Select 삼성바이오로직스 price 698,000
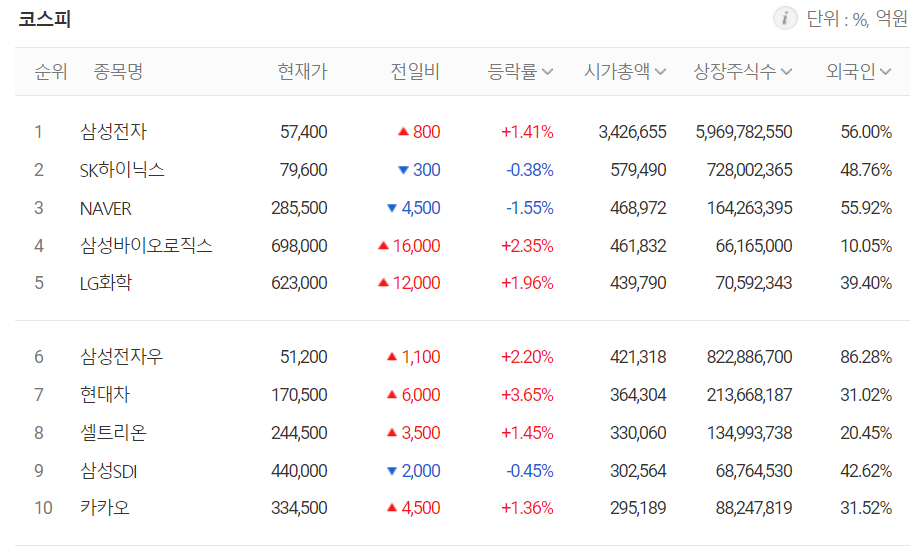The height and width of the screenshot is (558, 922). pyautogui.click(x=299, y=246)
